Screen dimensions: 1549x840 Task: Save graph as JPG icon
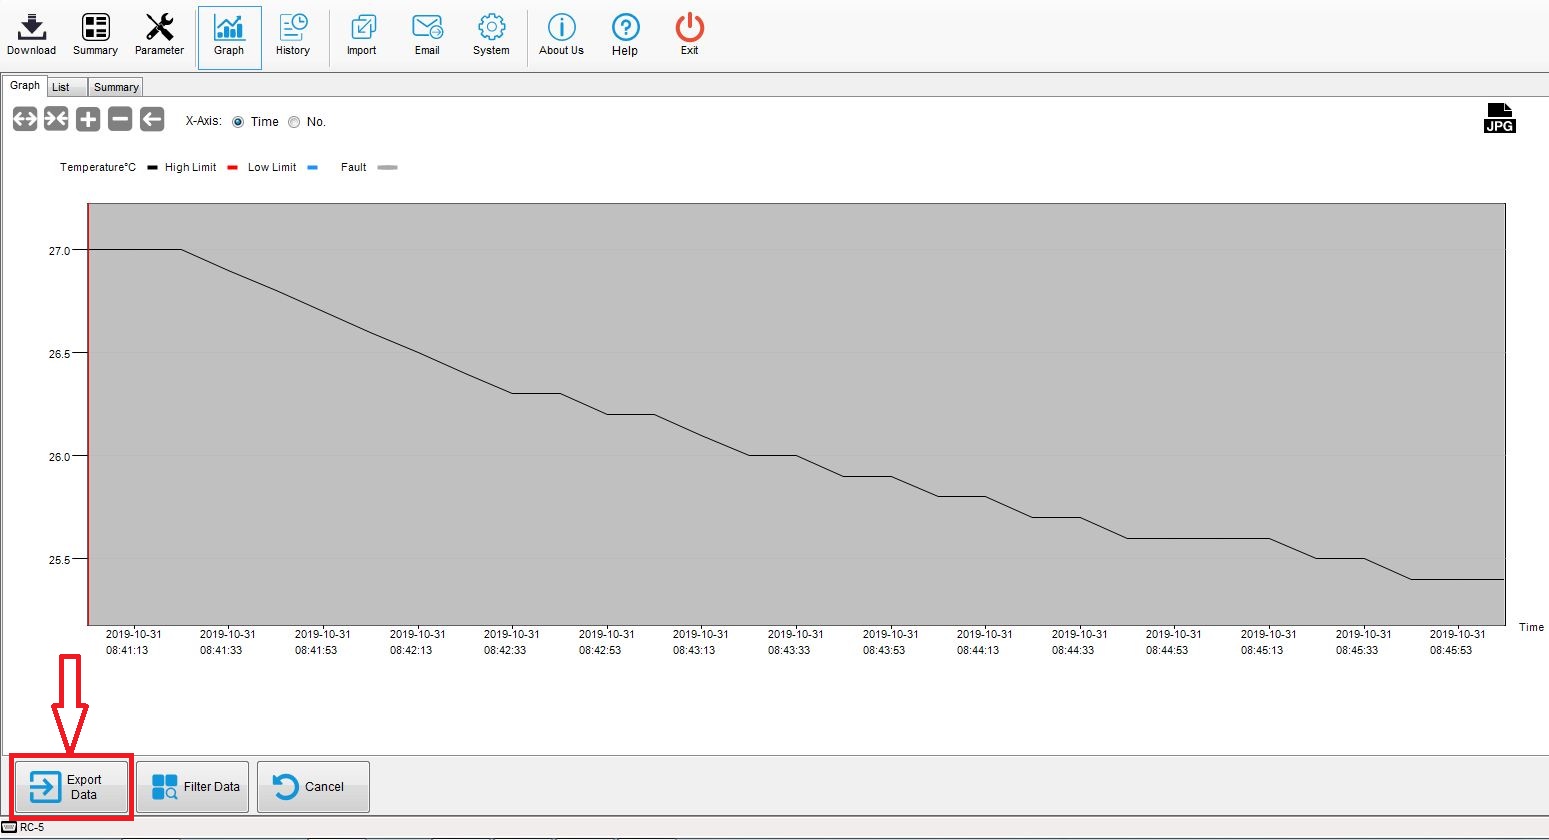(1499, 118)
